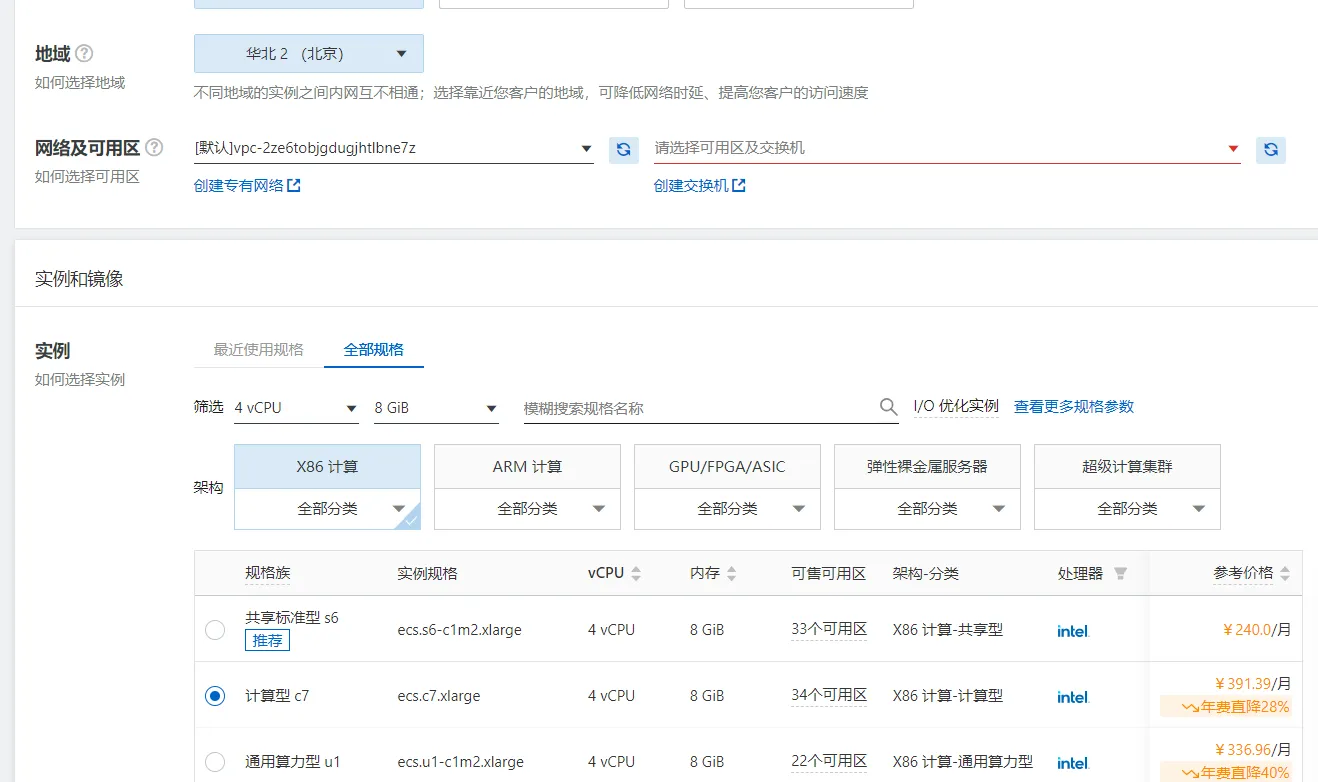Expand 全部分类 under 弹性裸金属服务器
Screen dimensions: 1318x782
click(927, 509)
